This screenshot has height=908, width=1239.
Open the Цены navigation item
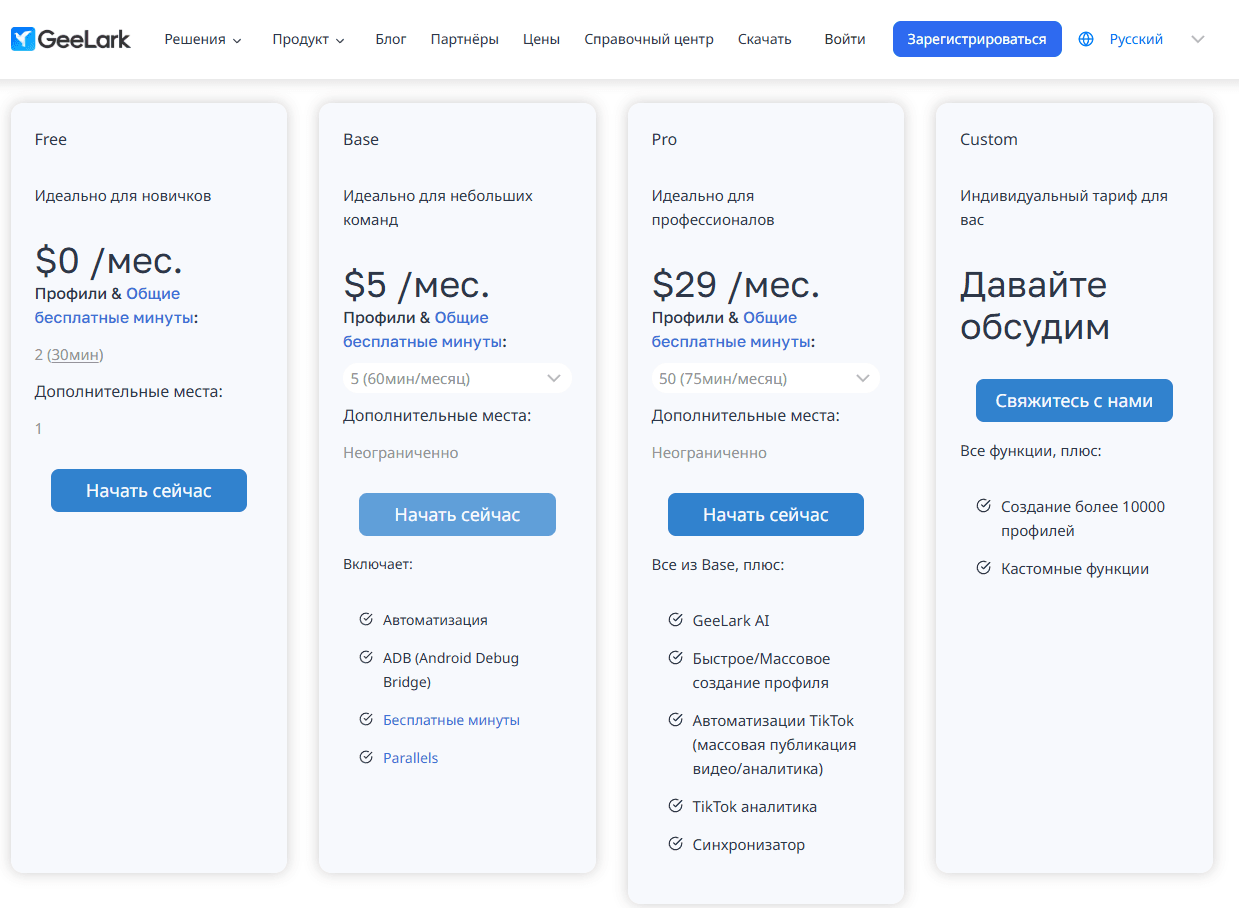click(541, 40)
